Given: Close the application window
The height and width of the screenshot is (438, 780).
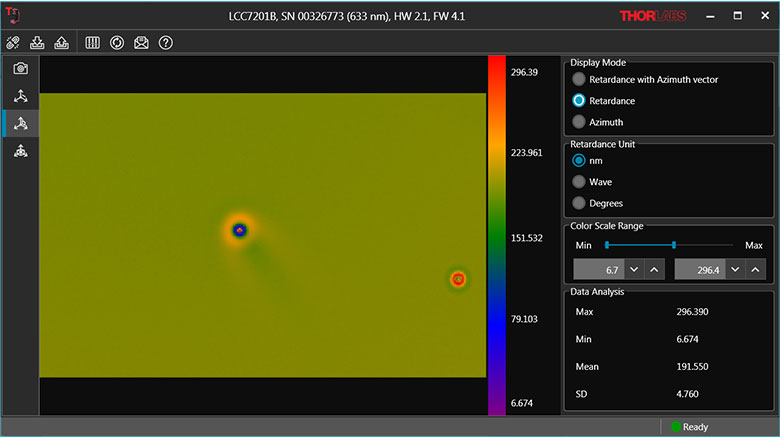Looking at the screenshot, I should [765, 16].
